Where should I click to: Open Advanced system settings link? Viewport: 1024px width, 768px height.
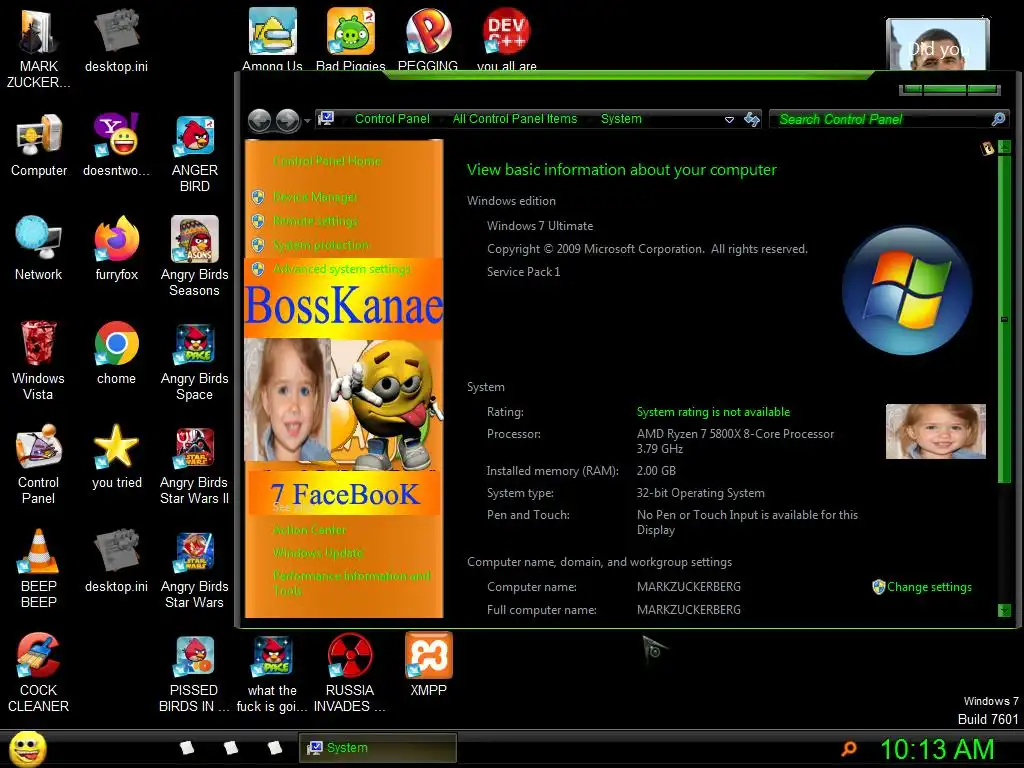tap(342, 269)
